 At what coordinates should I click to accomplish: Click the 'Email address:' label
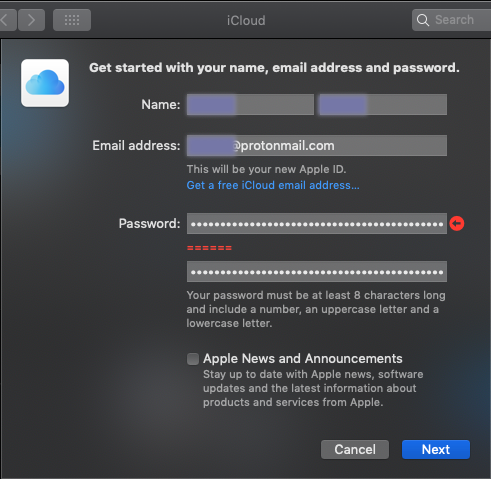136,146
